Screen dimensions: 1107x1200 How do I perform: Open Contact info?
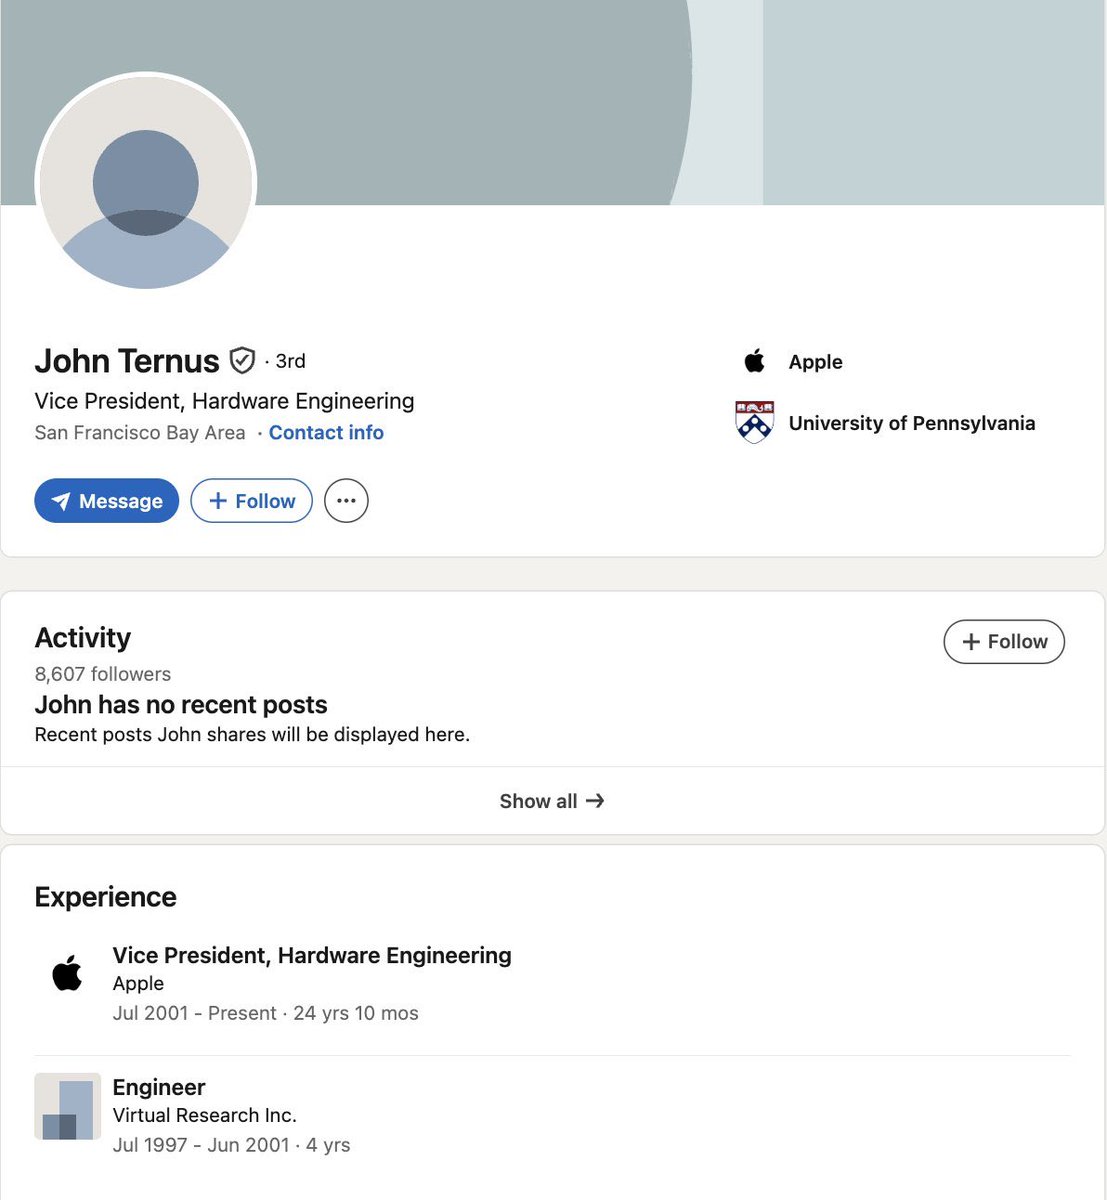[326, 432]
